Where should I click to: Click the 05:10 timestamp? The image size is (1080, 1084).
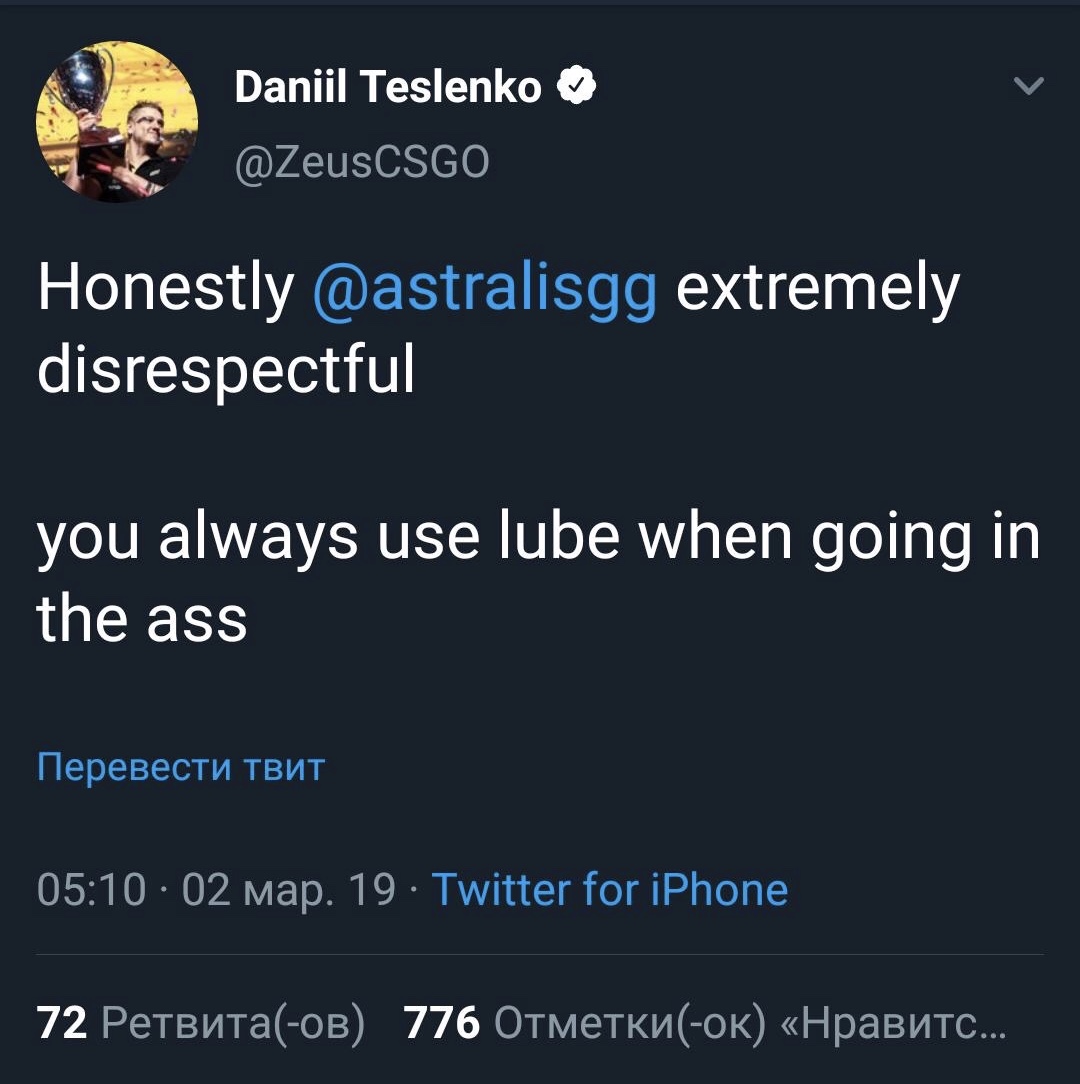coord(91,889)
